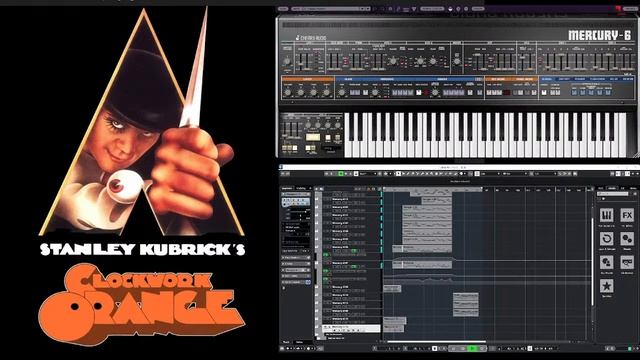Viewport: 640px width, 360px height.
Task: Switch to the CR tab in right zone
Action: tap(623, 188)
